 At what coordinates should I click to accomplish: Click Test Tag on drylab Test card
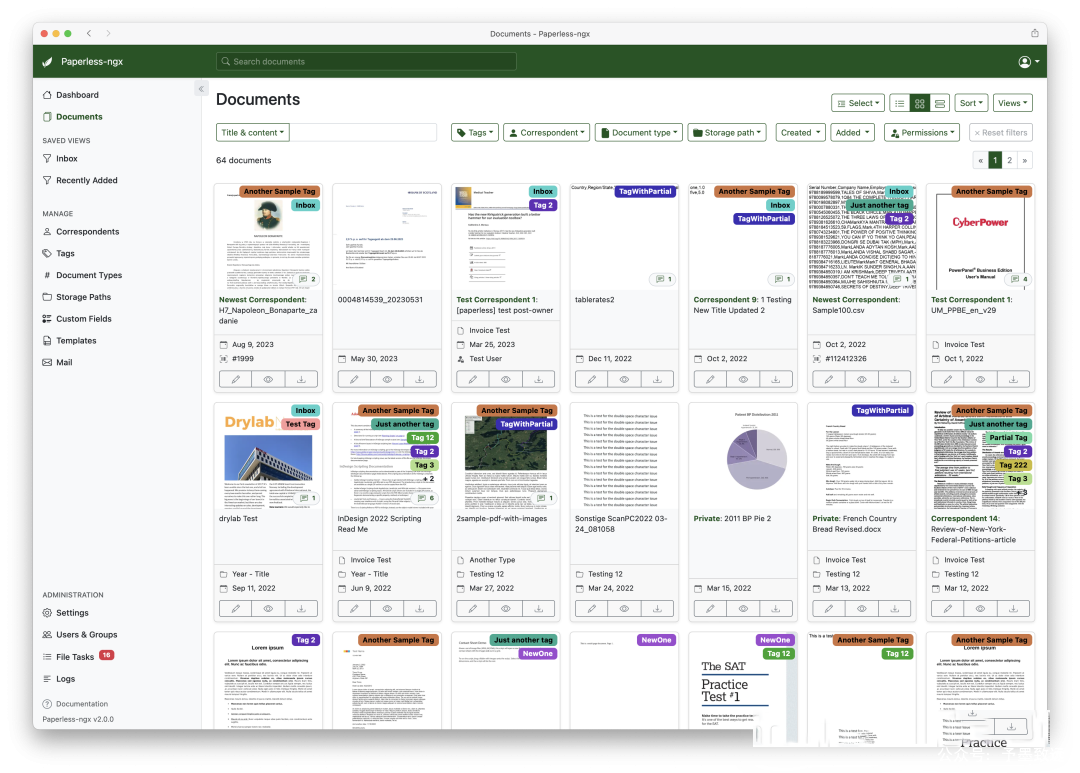pyautogui.click(x=300, y=424)
